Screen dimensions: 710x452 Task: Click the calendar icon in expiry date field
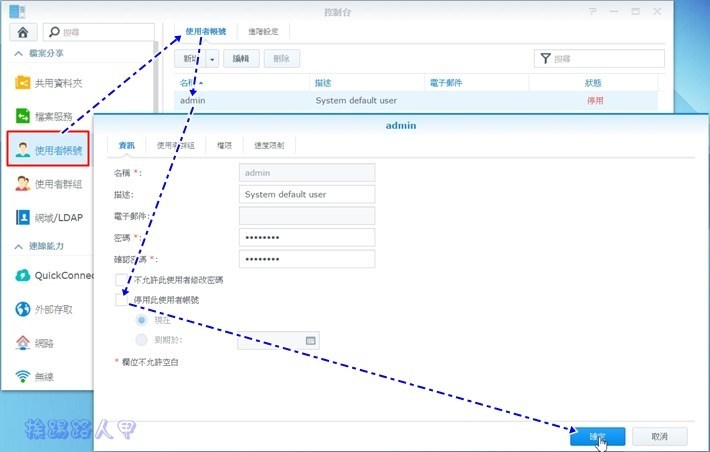pyautogui.click(x=311, y=341)
